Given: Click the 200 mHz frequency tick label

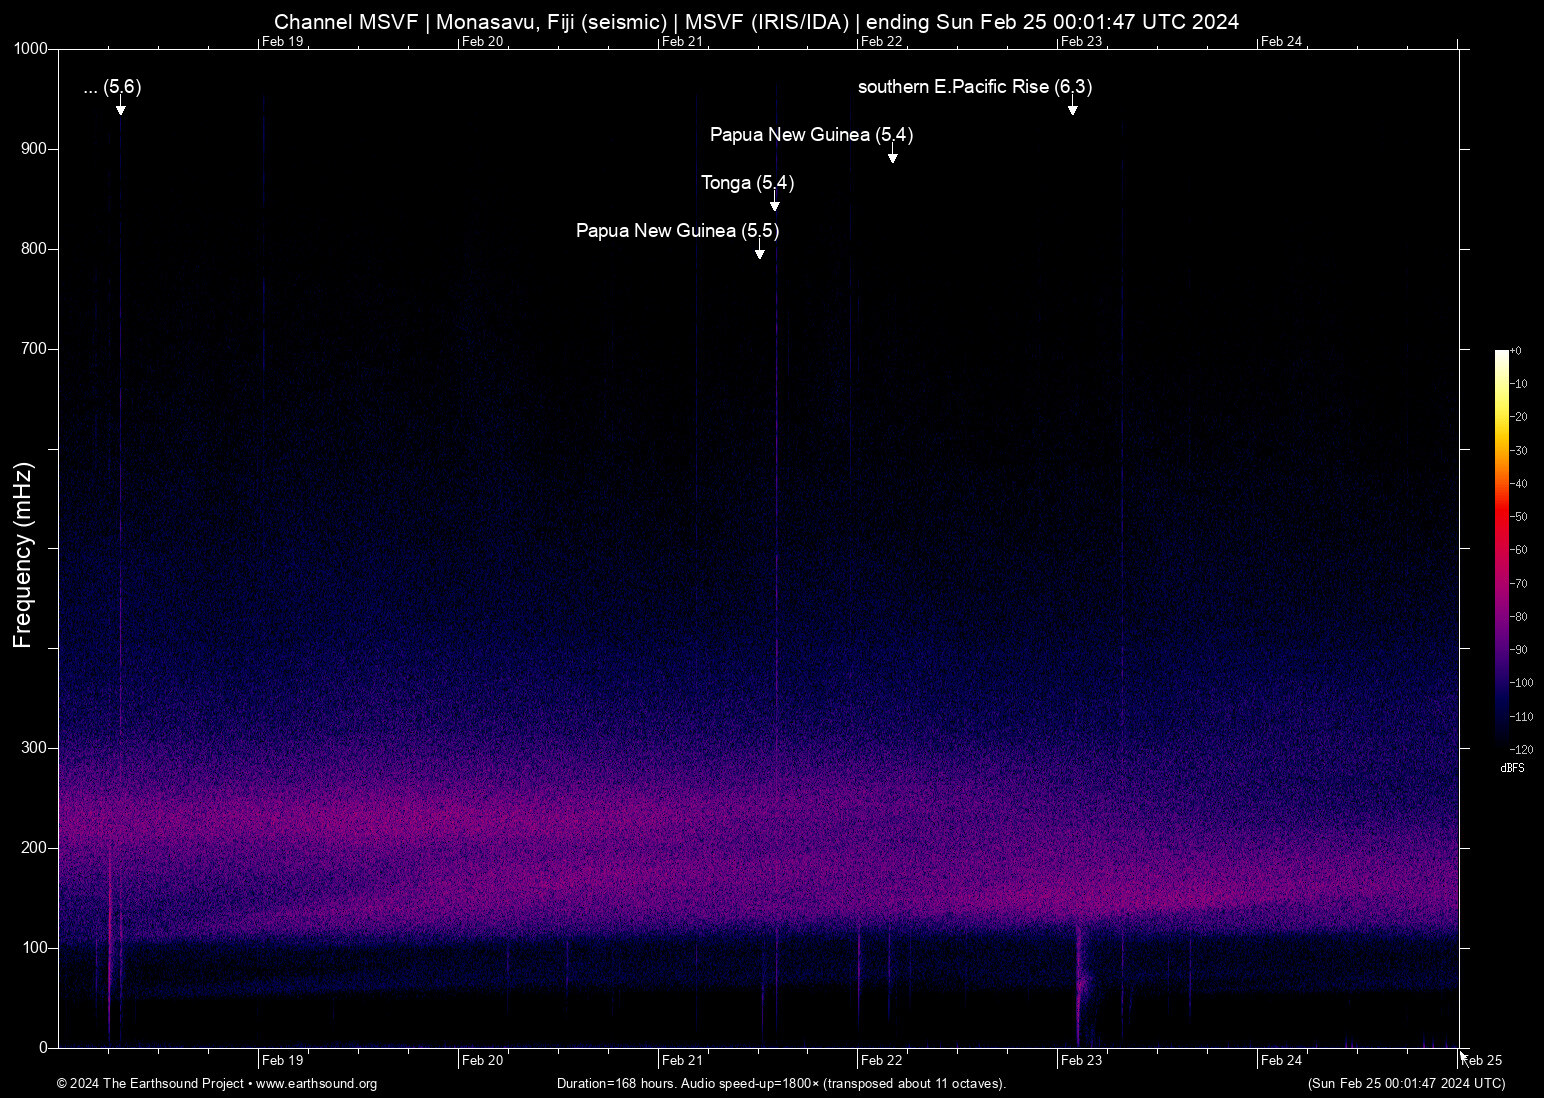Looking at the screenshot, I should click(x=34, y=848).
